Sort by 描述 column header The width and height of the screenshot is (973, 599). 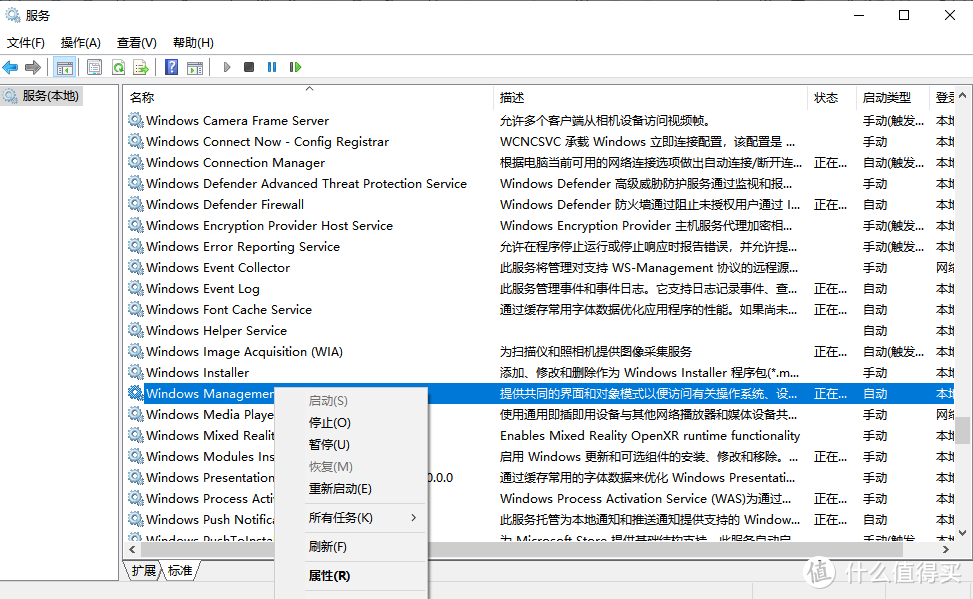(652, 97)
